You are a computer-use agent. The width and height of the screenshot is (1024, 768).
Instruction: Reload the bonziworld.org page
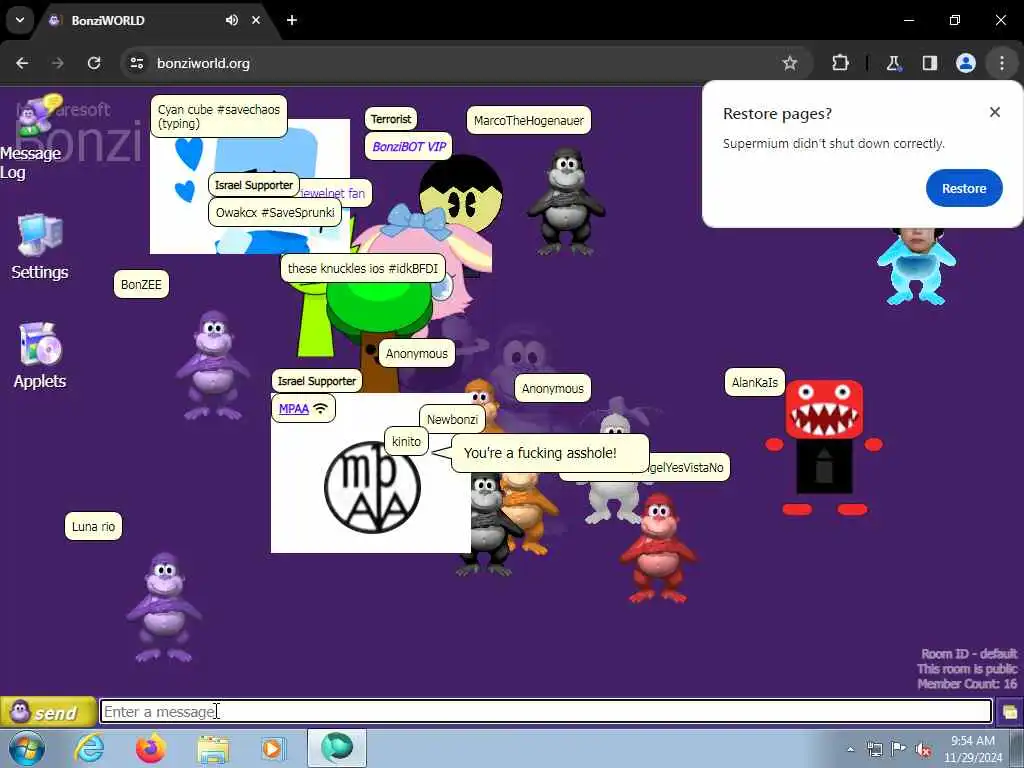(94, 63)
